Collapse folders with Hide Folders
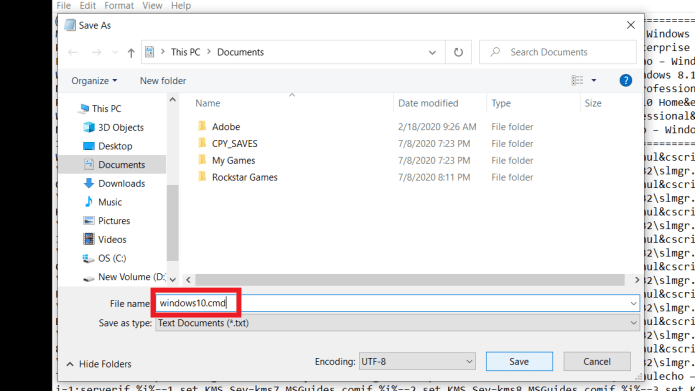This screenshot has width=695, height=391. click(99, 364)
